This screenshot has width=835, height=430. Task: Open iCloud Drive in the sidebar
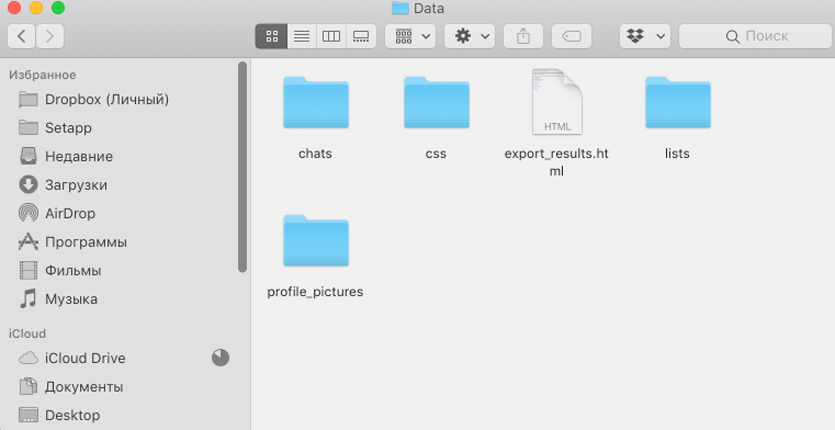124,358
